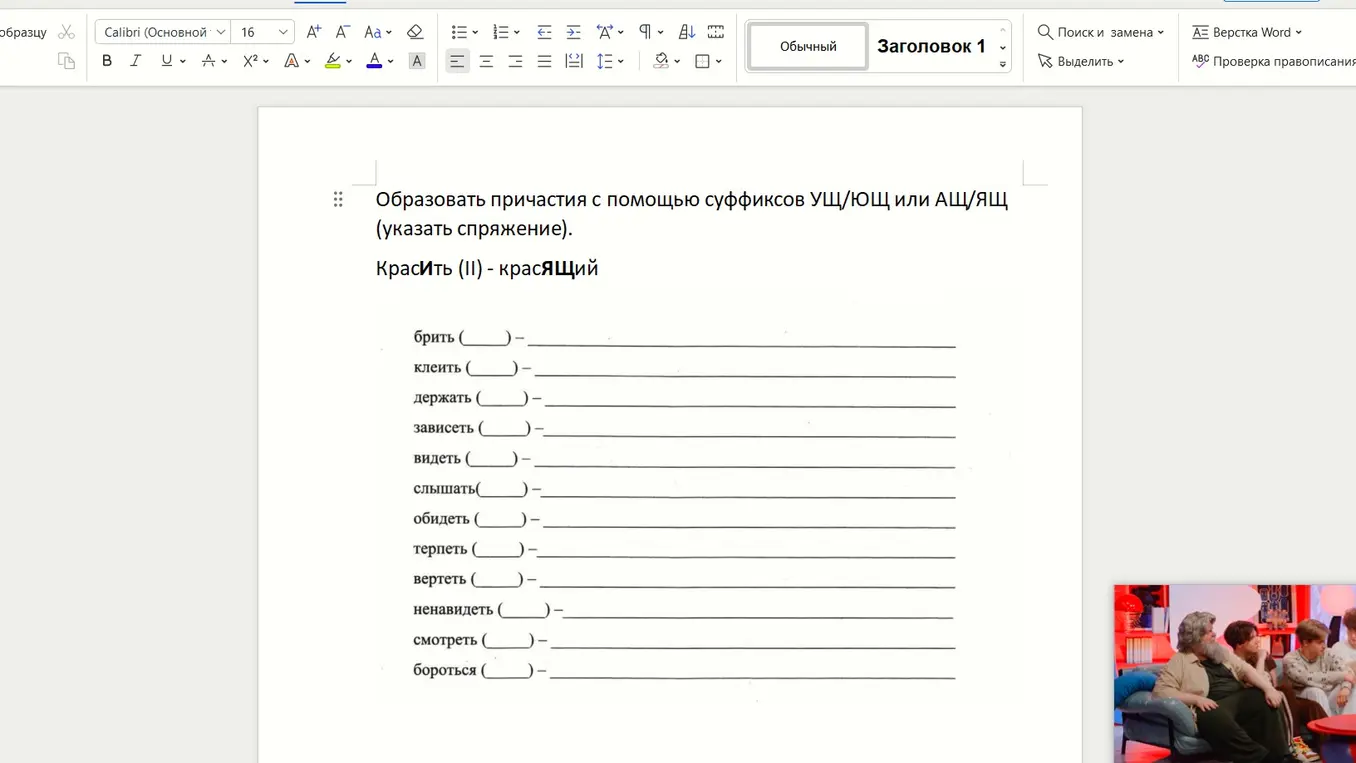
Task: Click the change case Aa icon
Action: (372, 32)
